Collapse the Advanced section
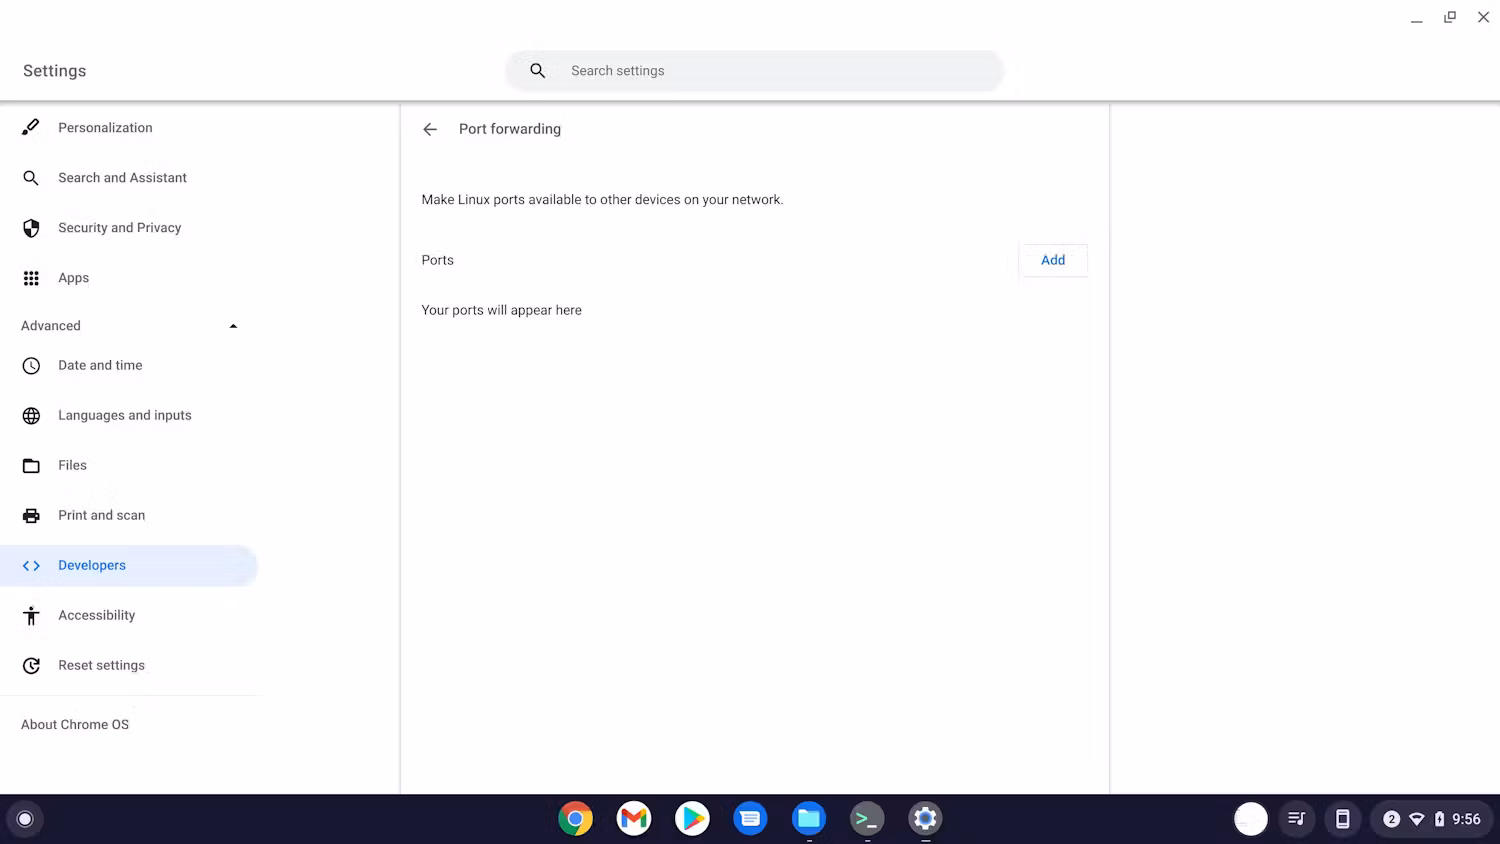This screenshot has width=1500, height=844. pos(233,325)
